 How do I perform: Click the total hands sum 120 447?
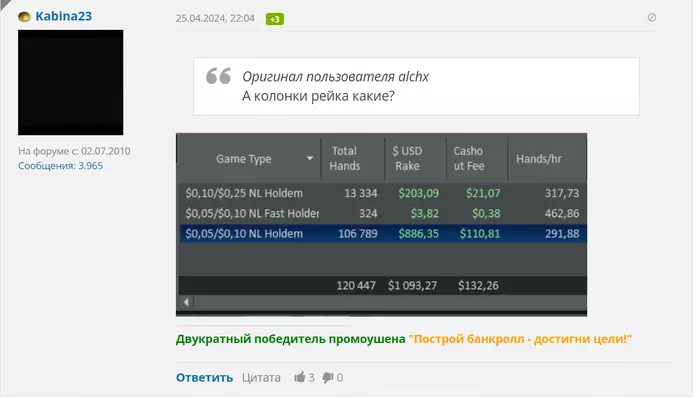coord(356,286)
